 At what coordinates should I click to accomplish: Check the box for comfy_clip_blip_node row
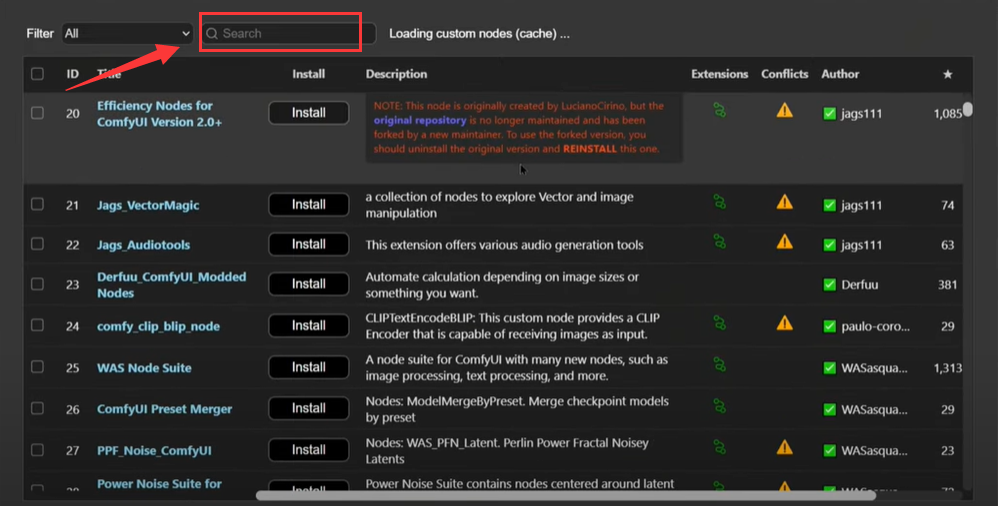click(x=38, y=325)
